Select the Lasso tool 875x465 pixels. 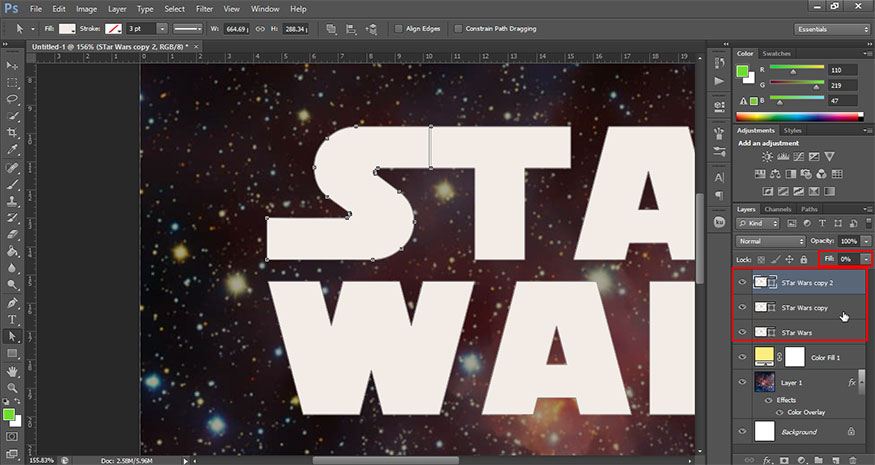coord(12,99)
